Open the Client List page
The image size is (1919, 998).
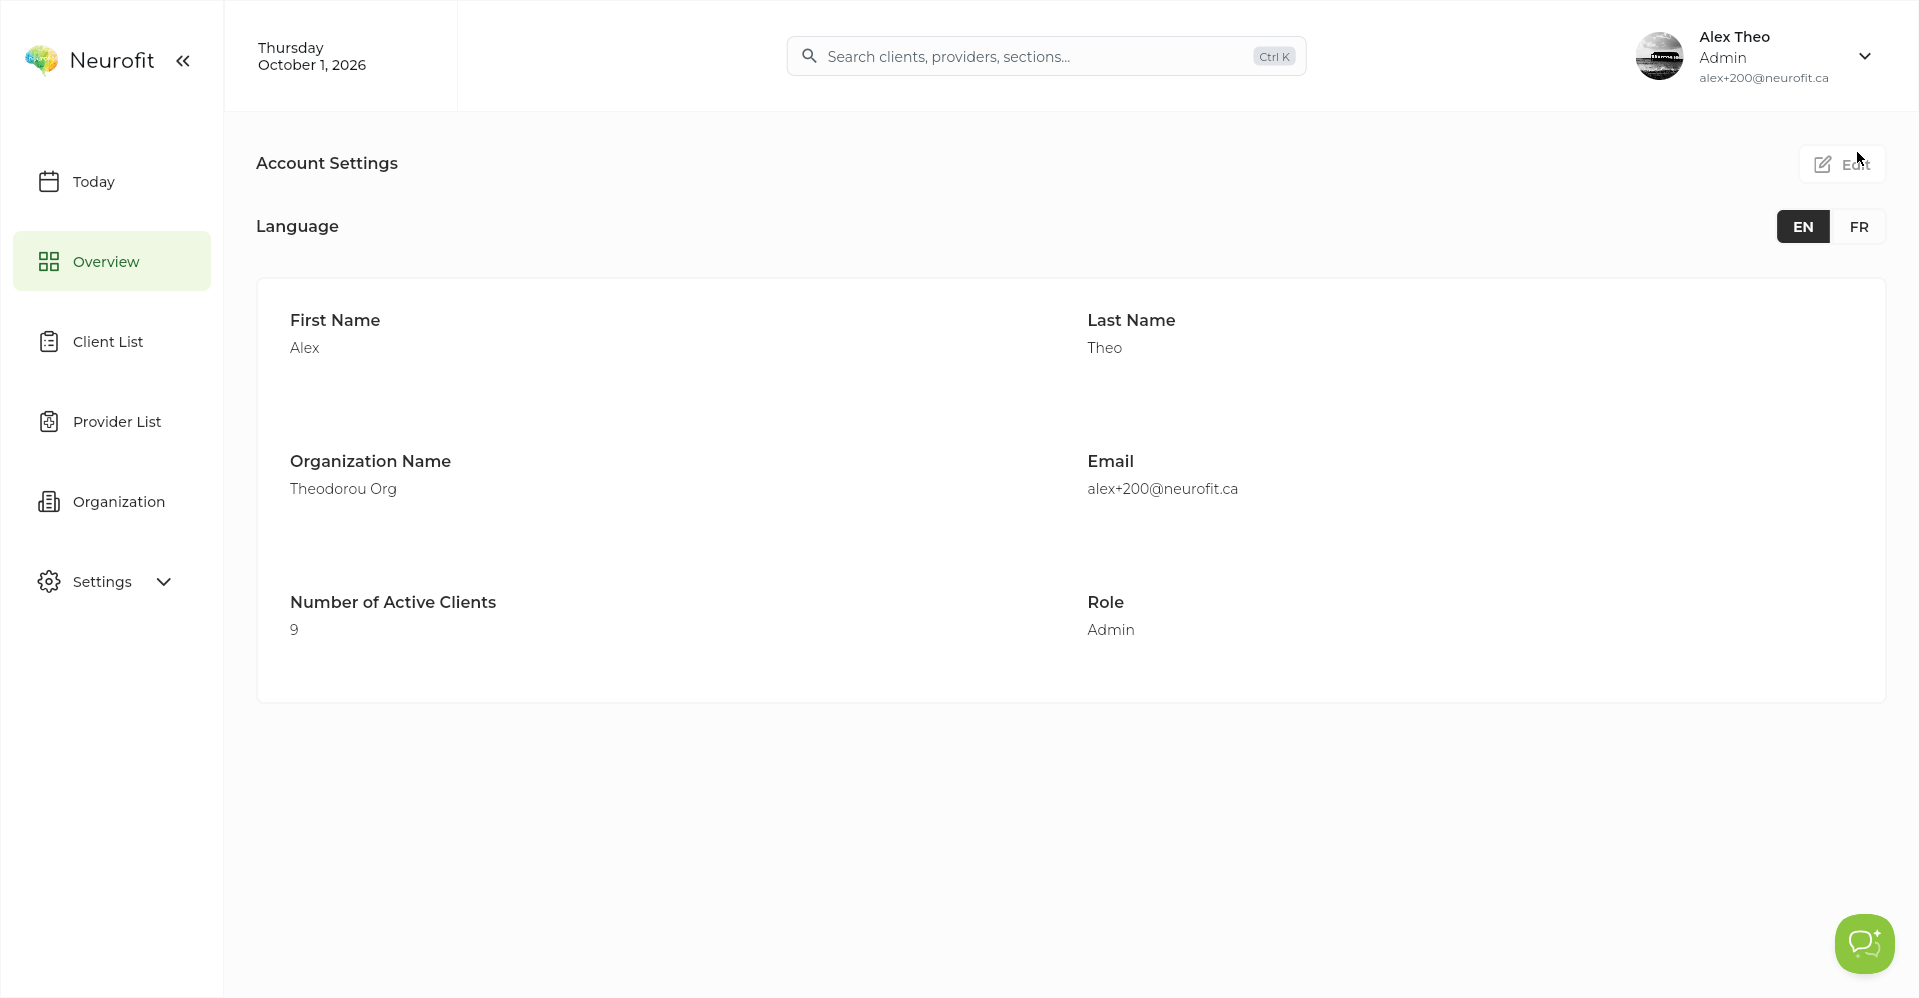[112, 341]
